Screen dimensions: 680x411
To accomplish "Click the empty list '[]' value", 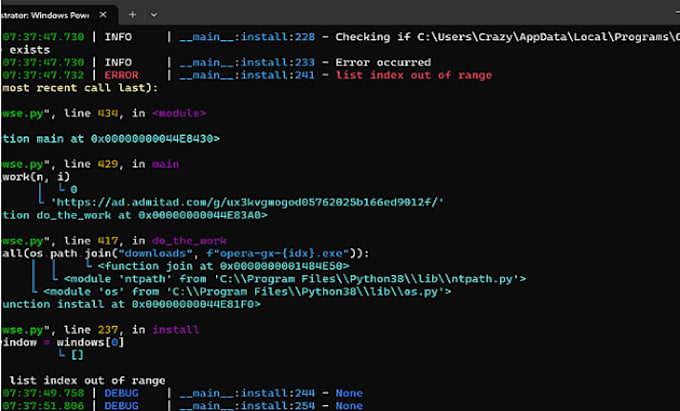I will pyautogui.click(x=77, y=355).
